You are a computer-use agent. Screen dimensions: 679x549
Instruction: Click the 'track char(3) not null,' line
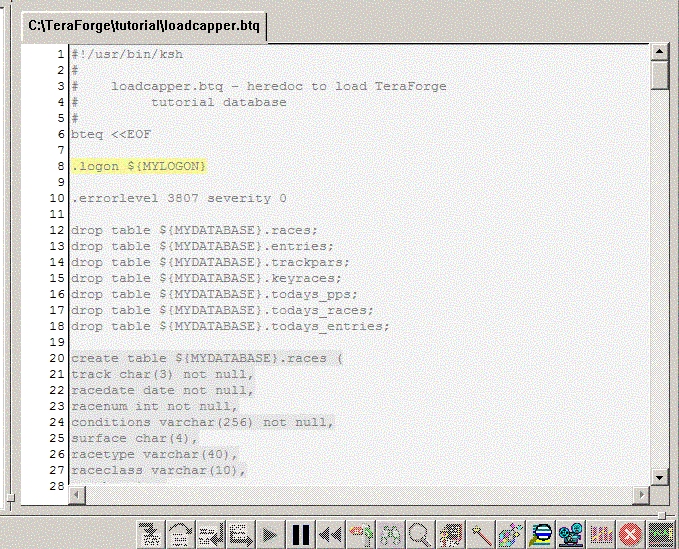coord(162,375)
